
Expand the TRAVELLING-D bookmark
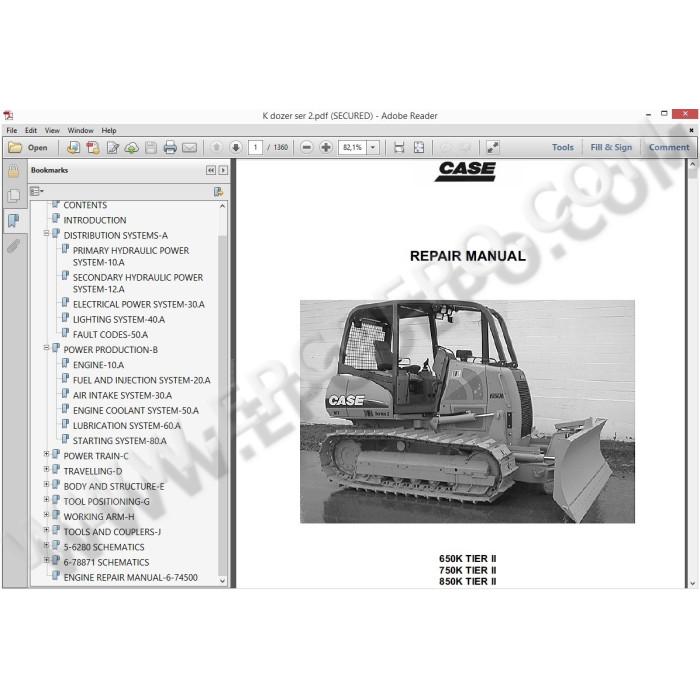point(46,469)
